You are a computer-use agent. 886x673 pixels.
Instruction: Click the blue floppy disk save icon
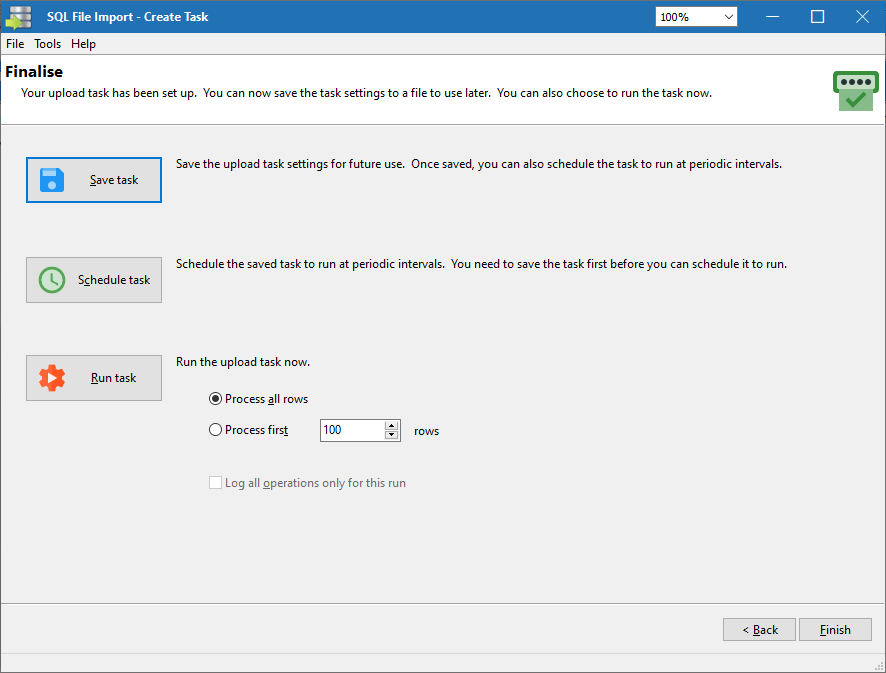click(52, 180)
